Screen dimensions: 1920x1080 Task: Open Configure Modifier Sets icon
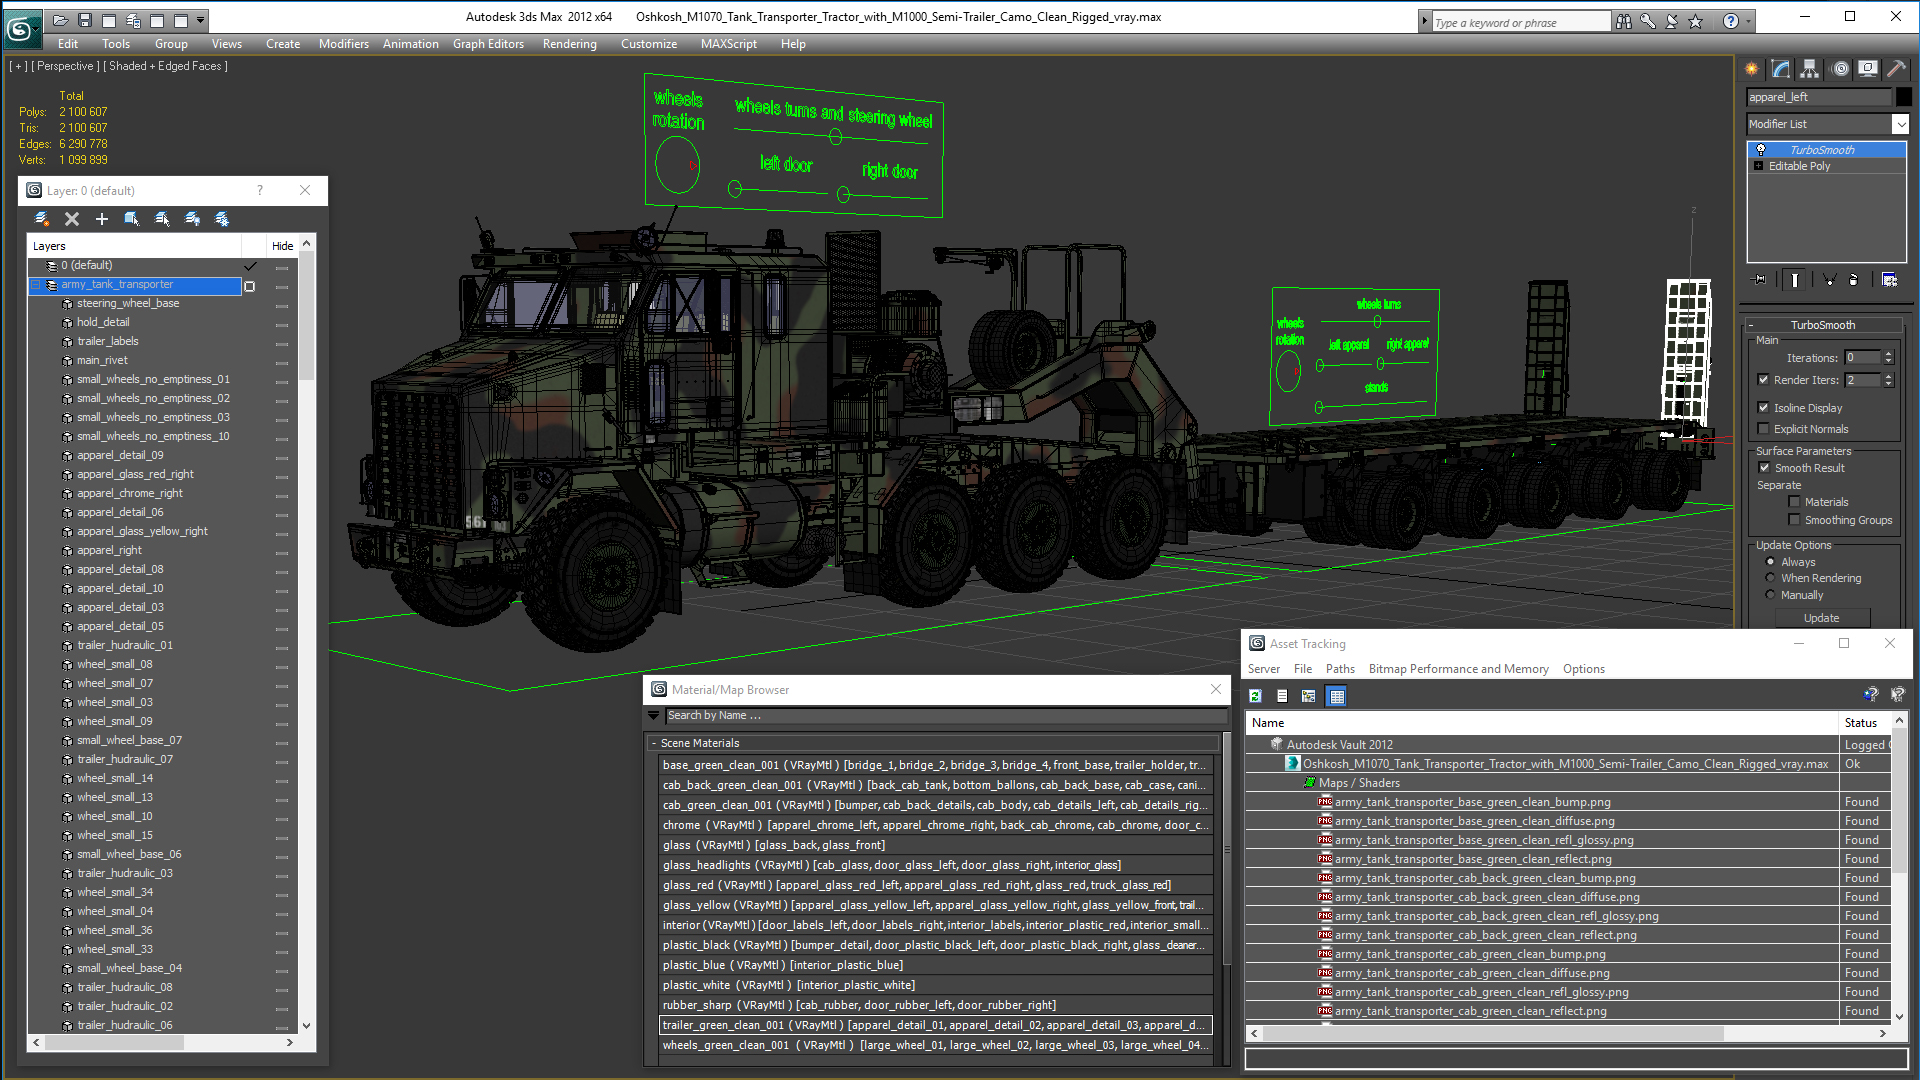[1889, 280]
